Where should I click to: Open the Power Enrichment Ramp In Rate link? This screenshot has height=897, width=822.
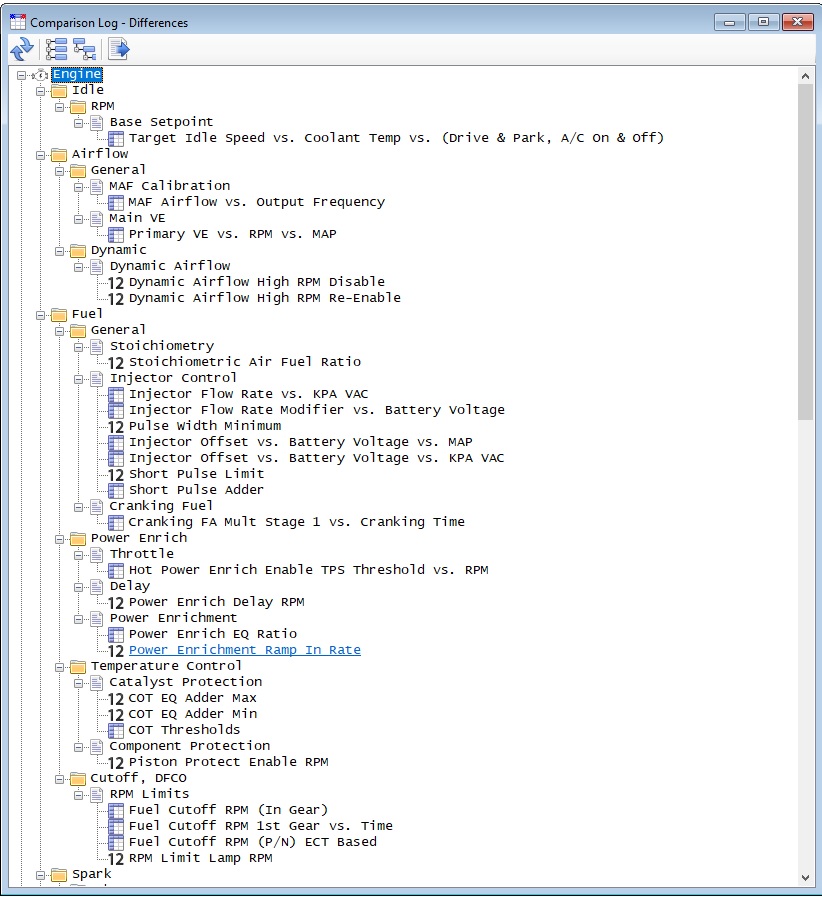[x=245, y=650]
